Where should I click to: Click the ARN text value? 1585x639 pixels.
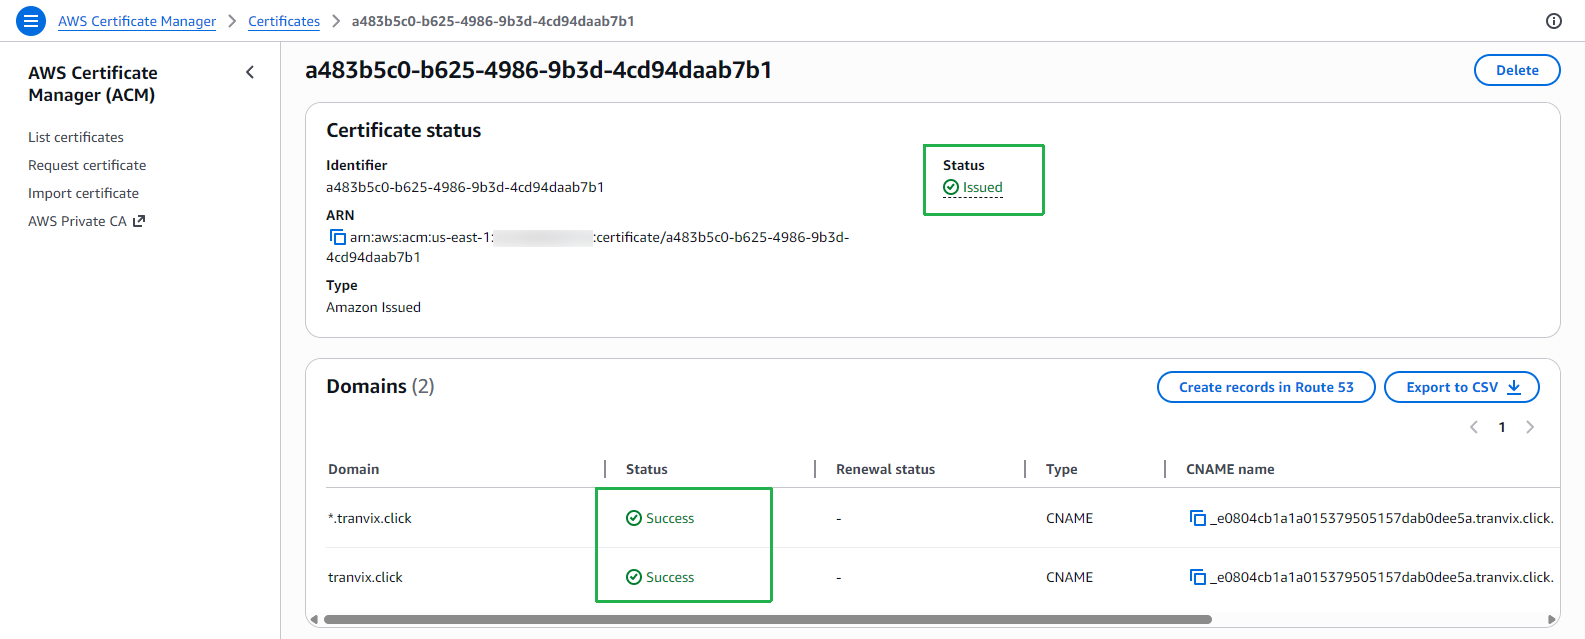click(588, 247)
